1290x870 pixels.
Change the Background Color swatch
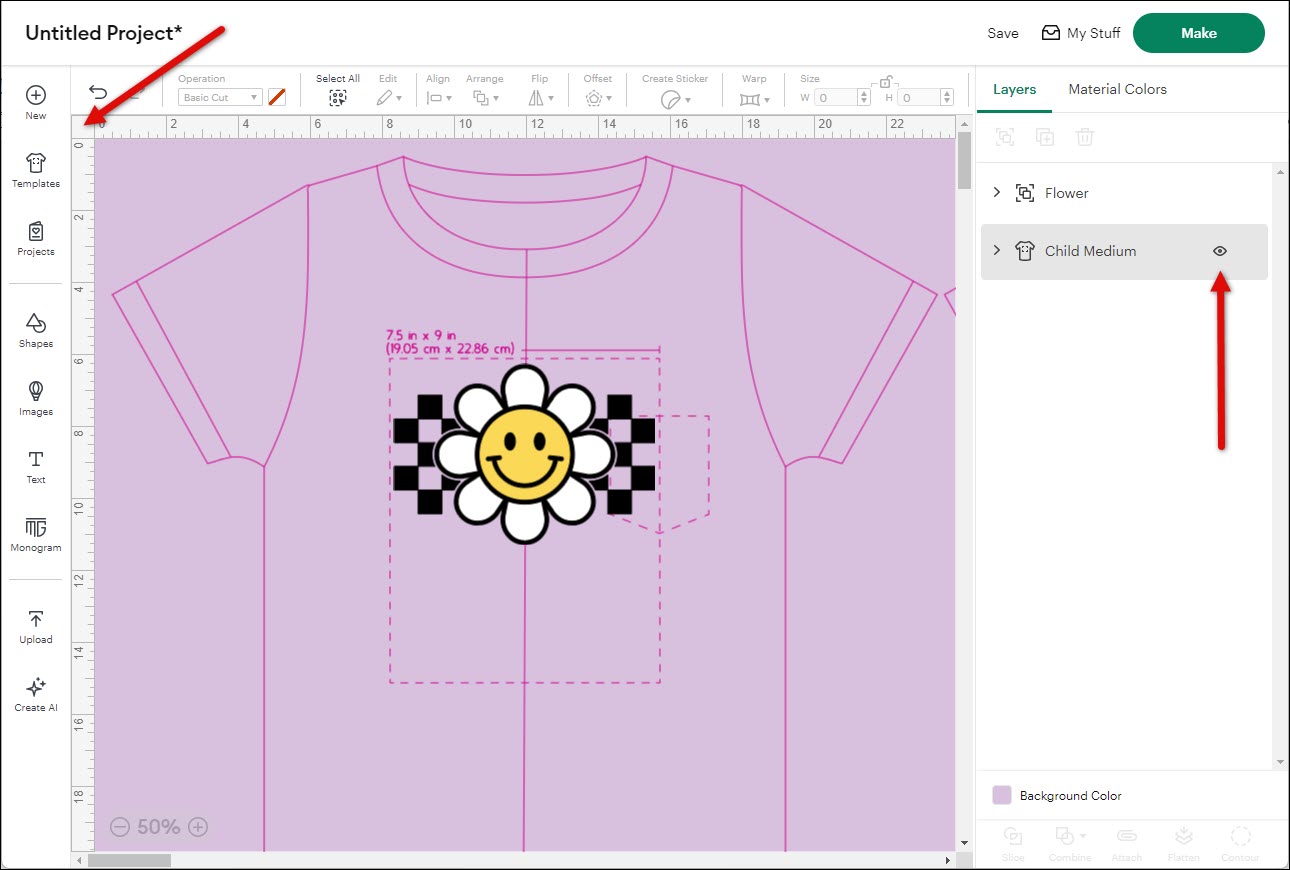pos(1001,794)
